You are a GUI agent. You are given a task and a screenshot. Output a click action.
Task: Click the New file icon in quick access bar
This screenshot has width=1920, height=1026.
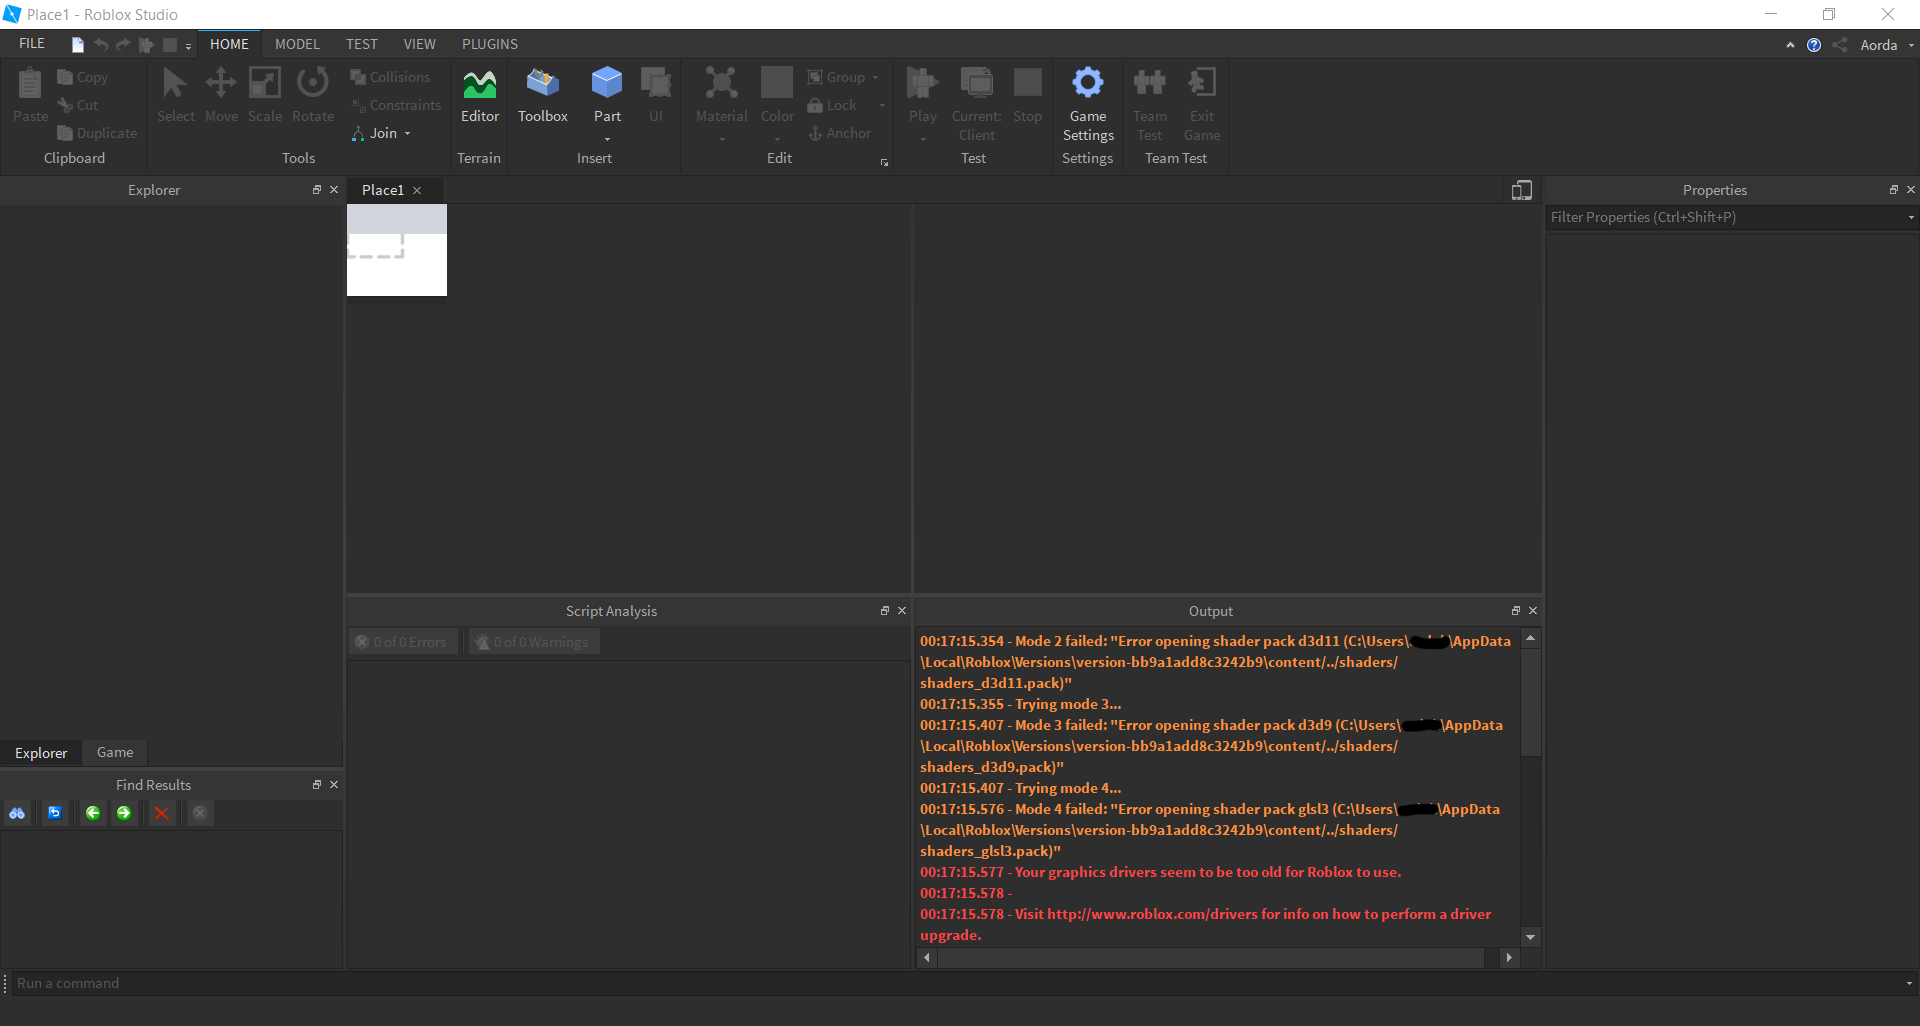click(78, 45)
